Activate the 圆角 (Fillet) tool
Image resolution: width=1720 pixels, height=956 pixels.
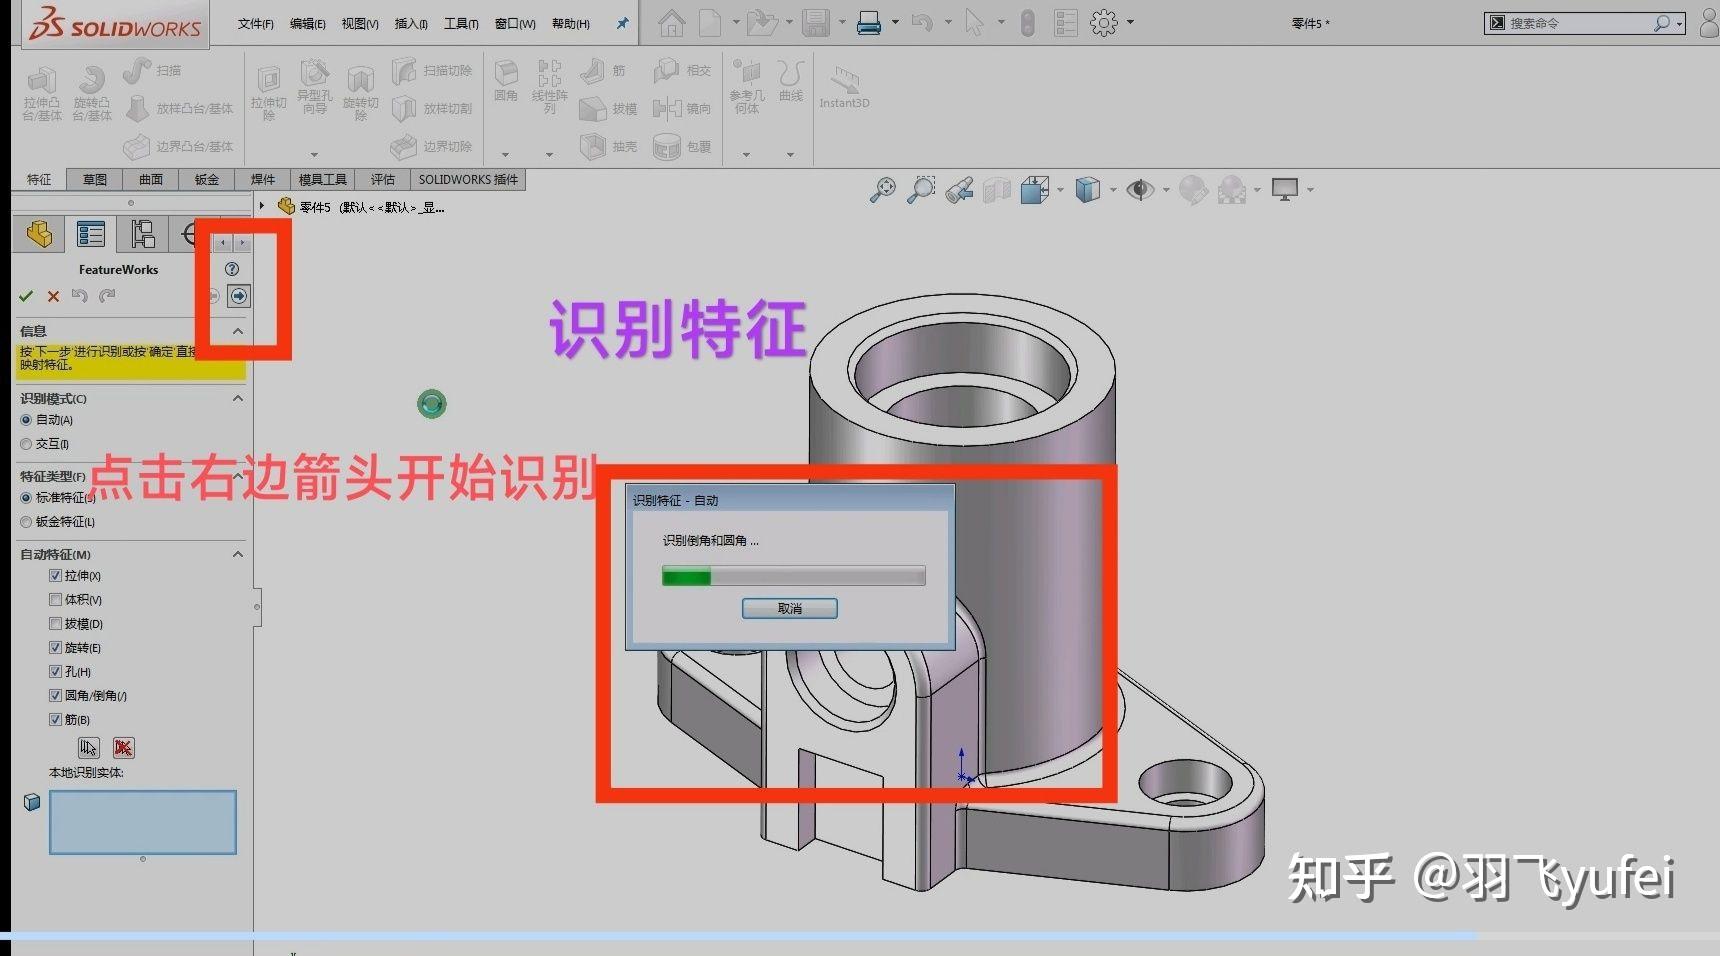coord(505,85)
